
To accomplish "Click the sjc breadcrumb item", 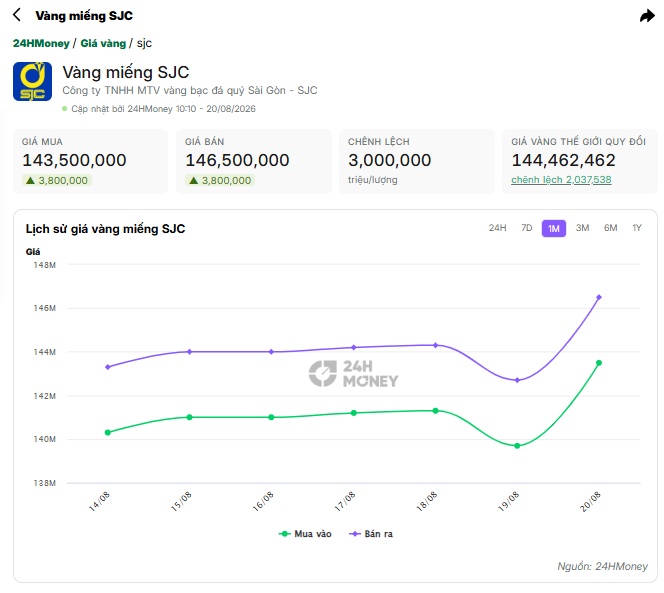I will point(144,43).
